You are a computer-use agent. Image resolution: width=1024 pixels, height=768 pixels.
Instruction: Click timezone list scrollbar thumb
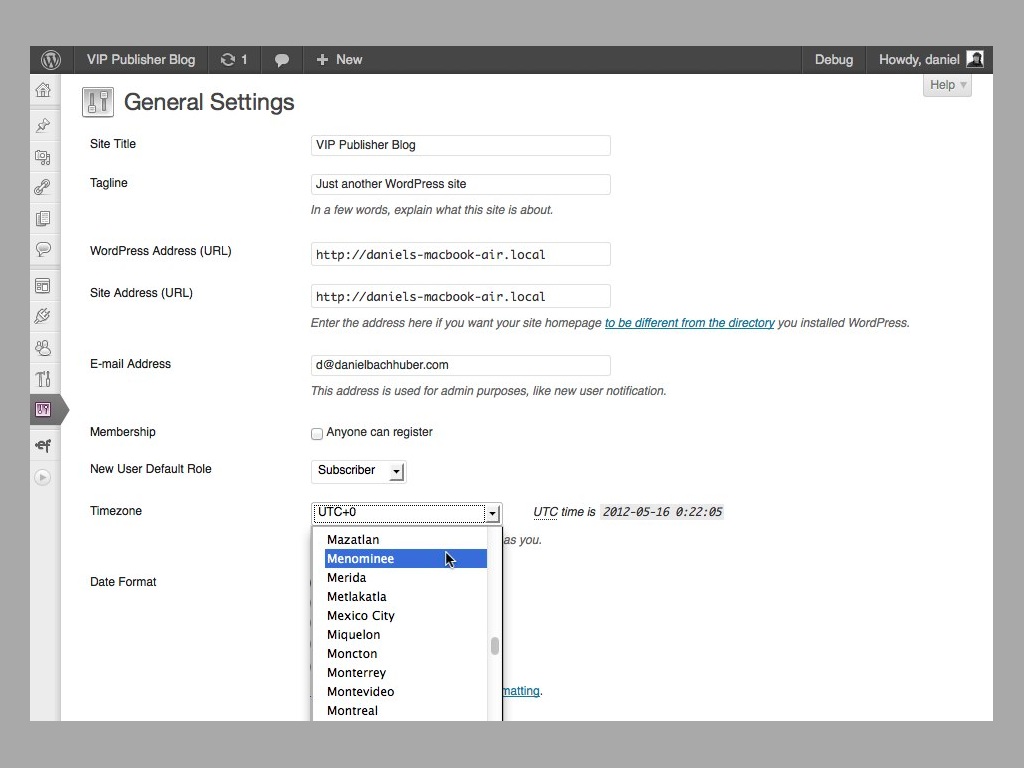495,645
